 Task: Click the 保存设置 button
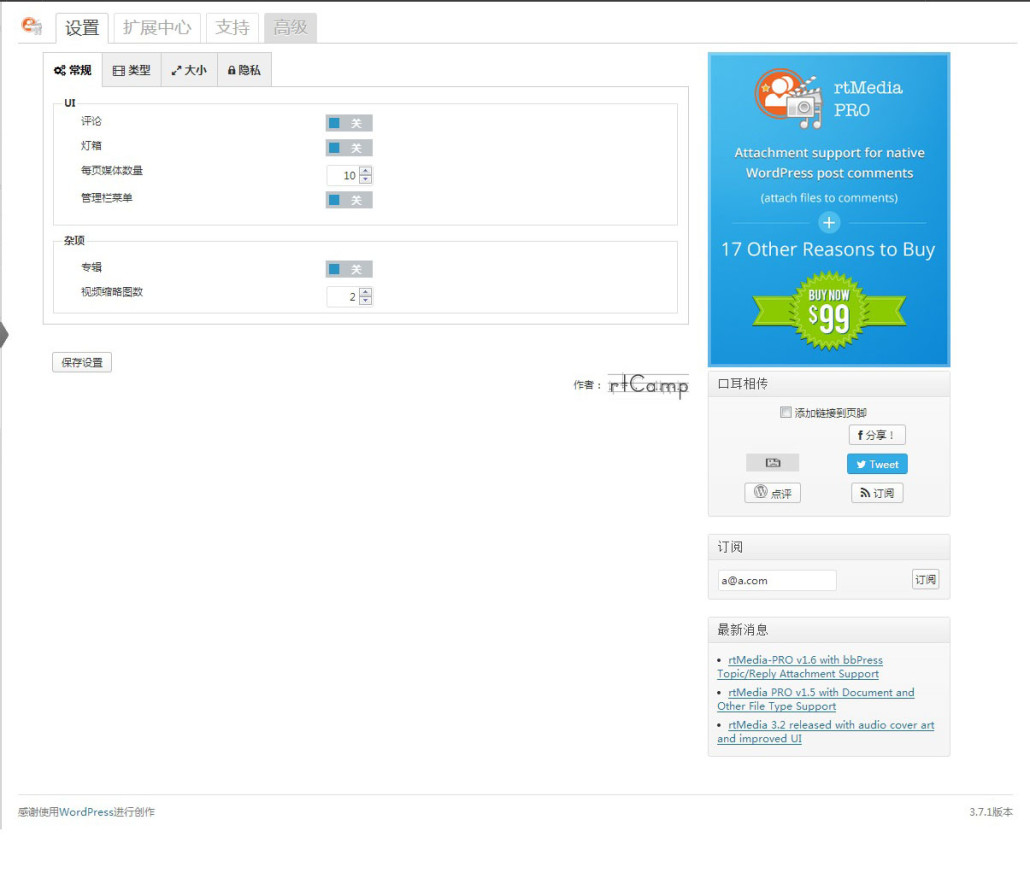82,362
